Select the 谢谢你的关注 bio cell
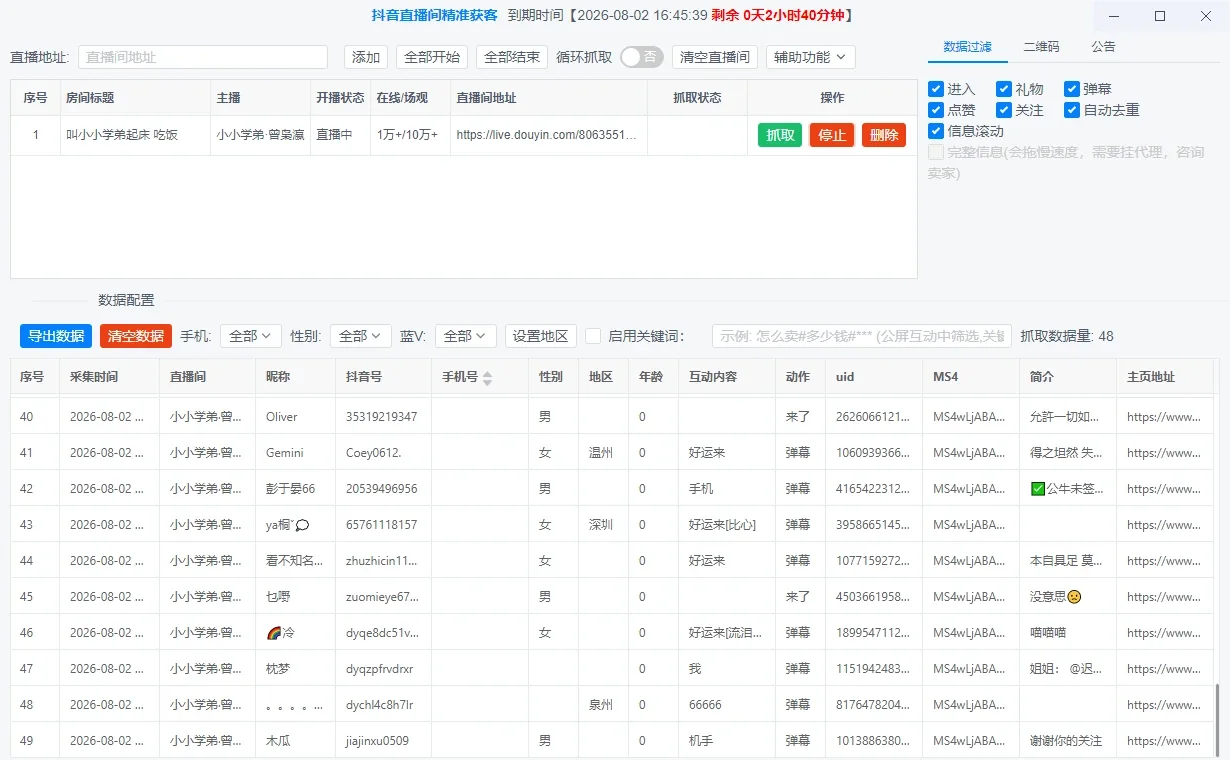Viewport: 1230px width, 760px height. point(1066,741)
